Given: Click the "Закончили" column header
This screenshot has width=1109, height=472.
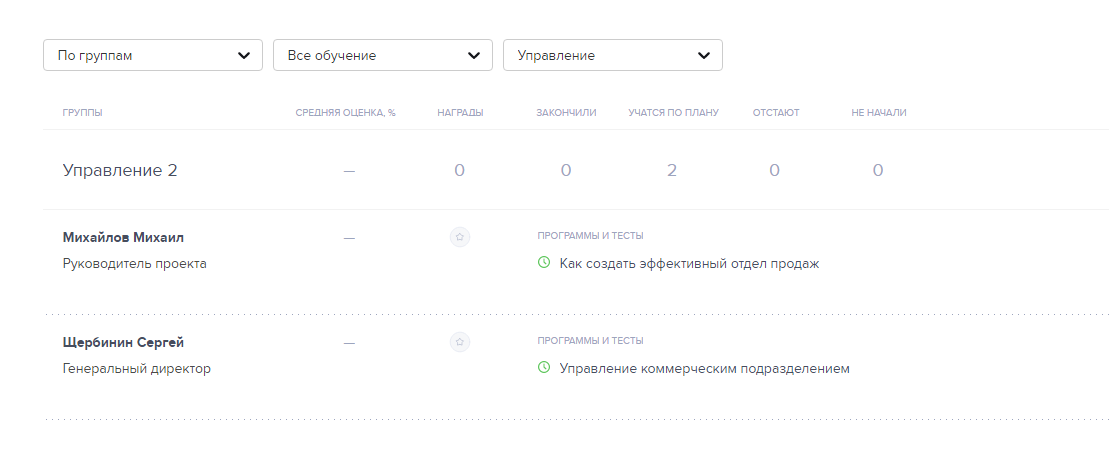Looking at the screenshot, I should coord(566,113).
